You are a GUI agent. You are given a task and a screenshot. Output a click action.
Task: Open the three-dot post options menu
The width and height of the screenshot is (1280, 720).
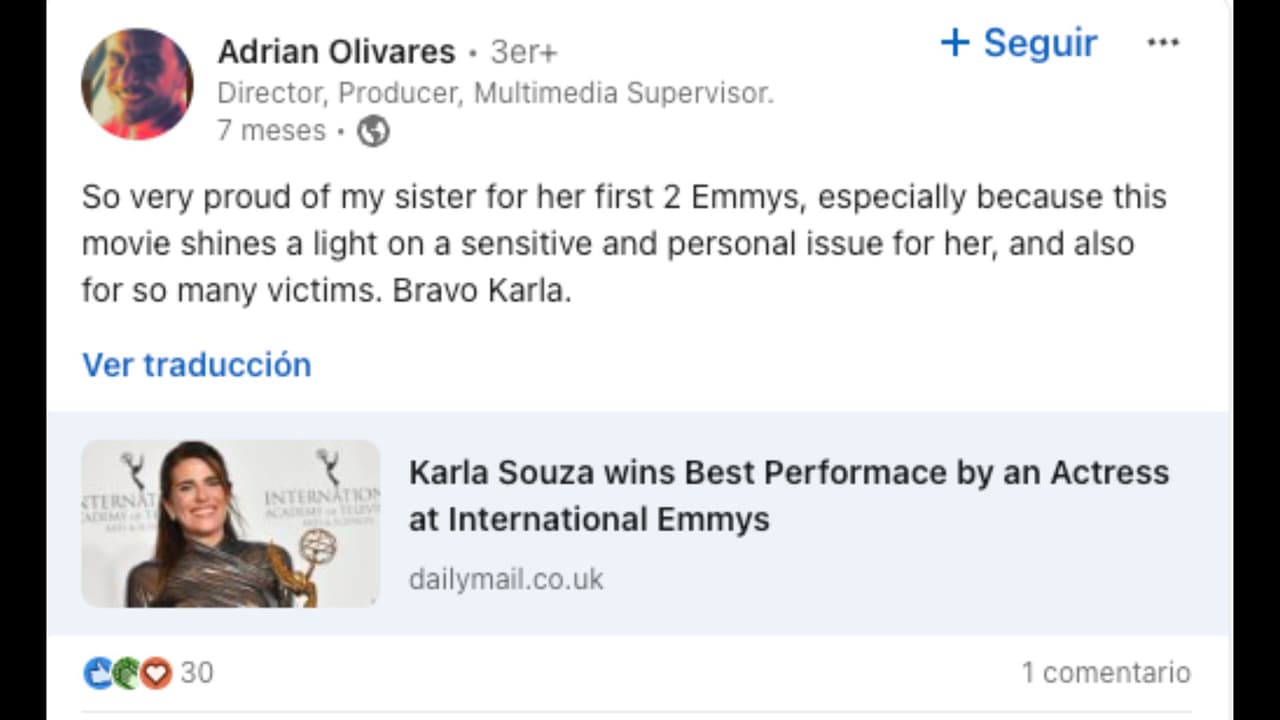click(x=1163, y=42)
